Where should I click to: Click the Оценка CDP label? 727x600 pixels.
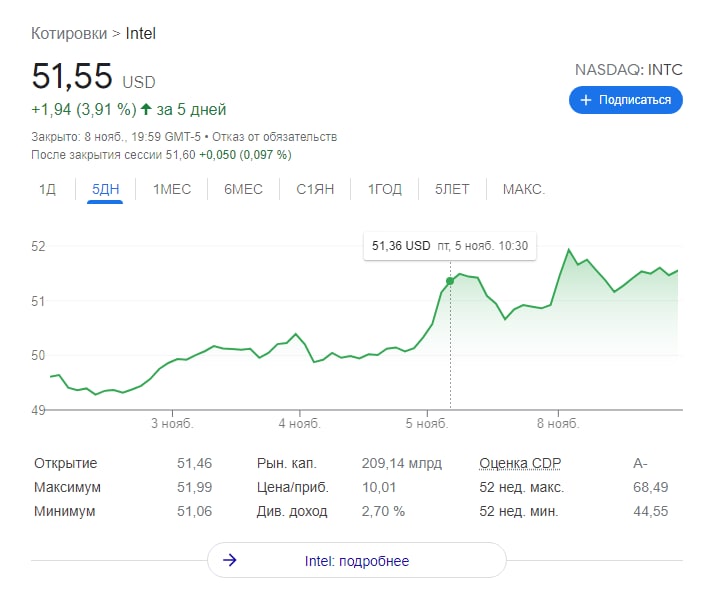pyautogui.click(x=520, y=463)
